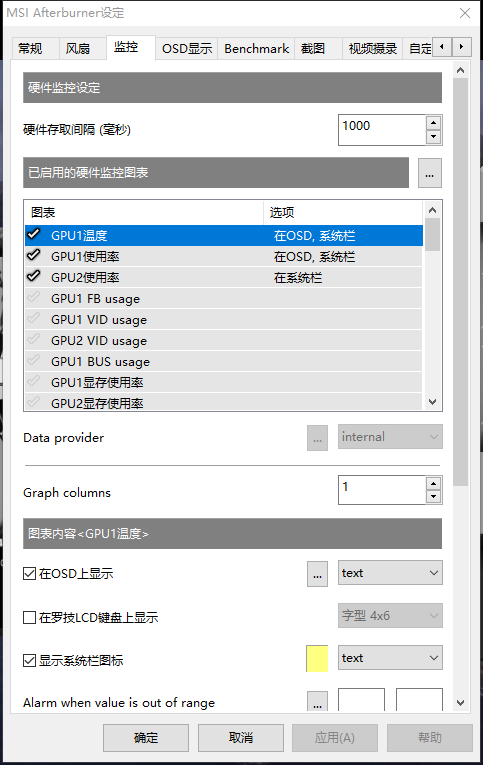This screenshot has height=765, width=483.
Task: Decrease Graph columns with down spinner
Action: tap(434, 497)
